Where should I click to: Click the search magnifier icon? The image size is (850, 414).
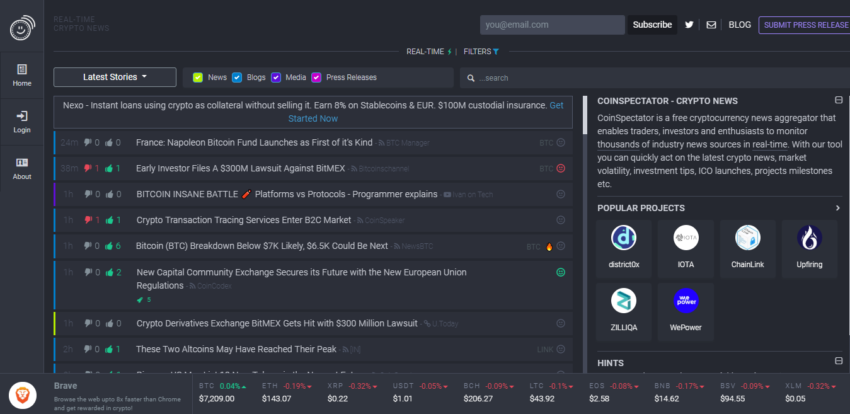(471, 78)
